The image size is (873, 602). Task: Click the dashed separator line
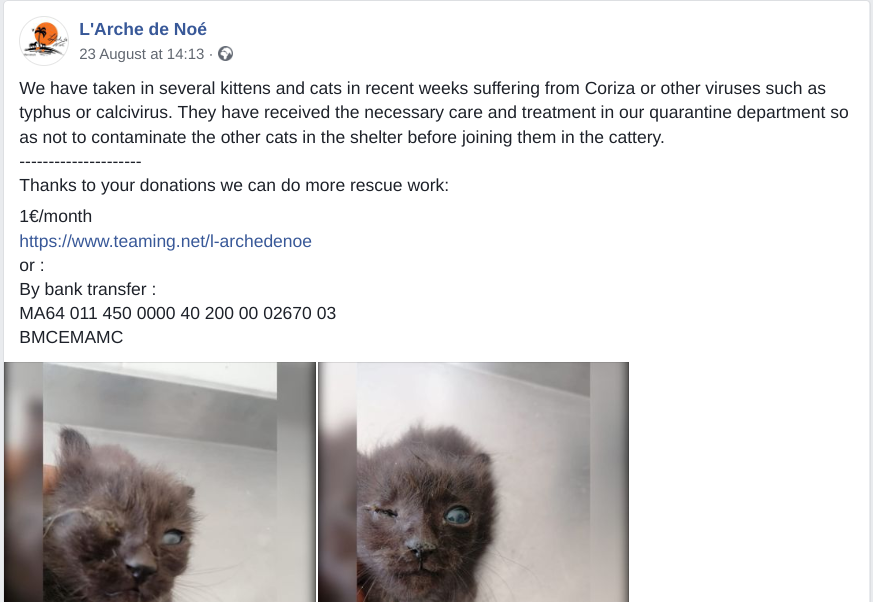pos(80,161)
